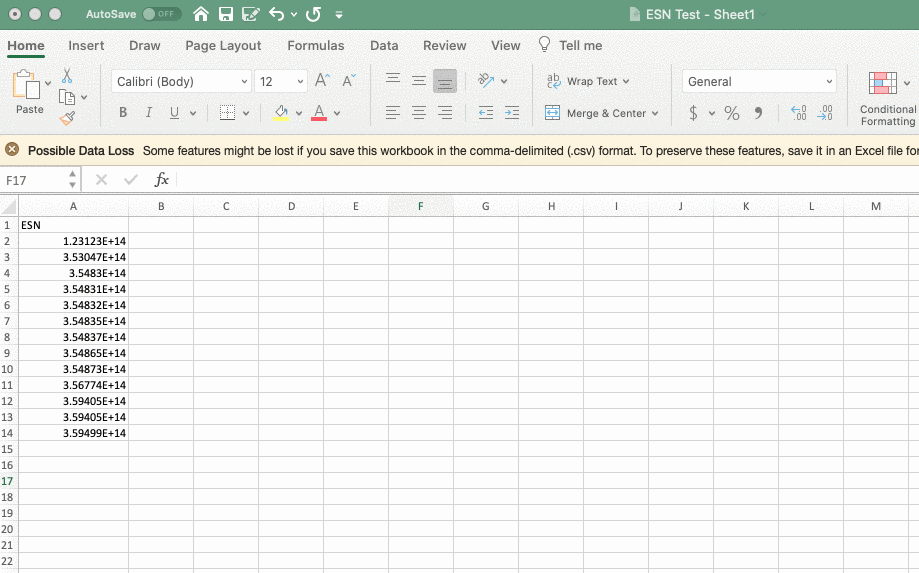The image size is (919, 573).
Task: Click the Select All corner triangle
Action: (9, 206)
